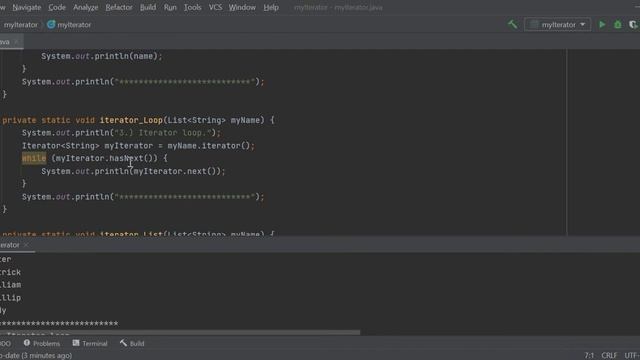Click the "liam" output line in console
The height and width of the screenshot is (360, 640).
[x=11, y=285]
